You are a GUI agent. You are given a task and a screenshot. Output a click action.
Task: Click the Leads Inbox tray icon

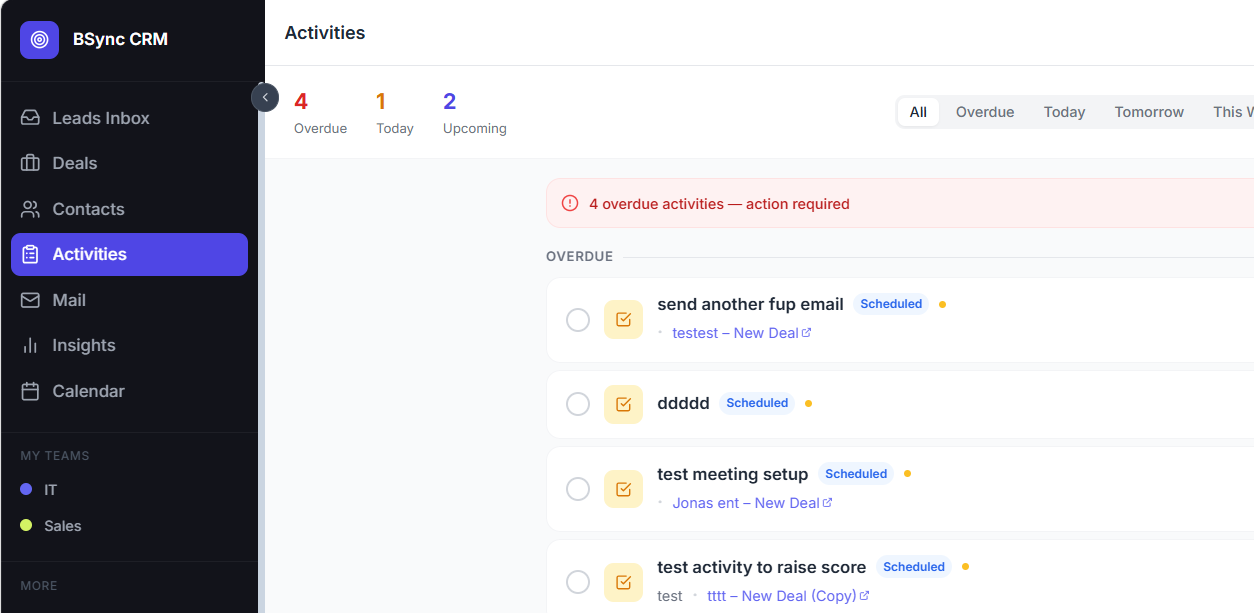pos(31,118)
